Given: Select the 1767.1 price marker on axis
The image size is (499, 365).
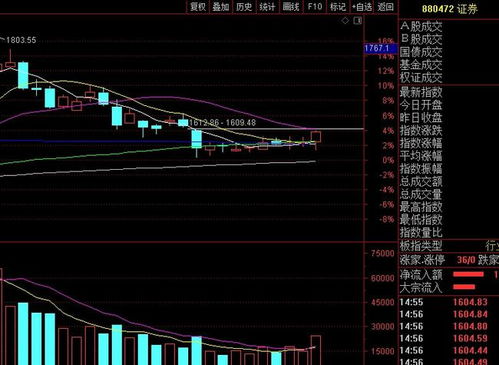Looking at the screenshot, I should pos(380,48).
